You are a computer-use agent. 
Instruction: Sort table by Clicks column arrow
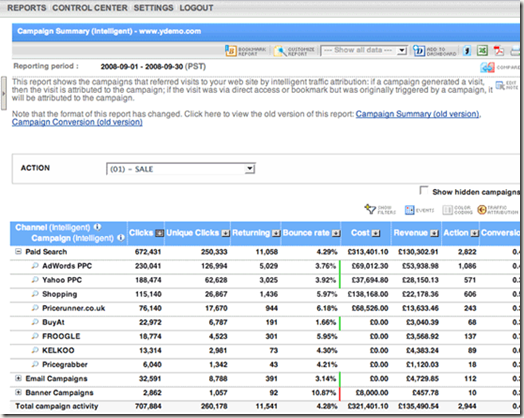(x=160, y=233)
